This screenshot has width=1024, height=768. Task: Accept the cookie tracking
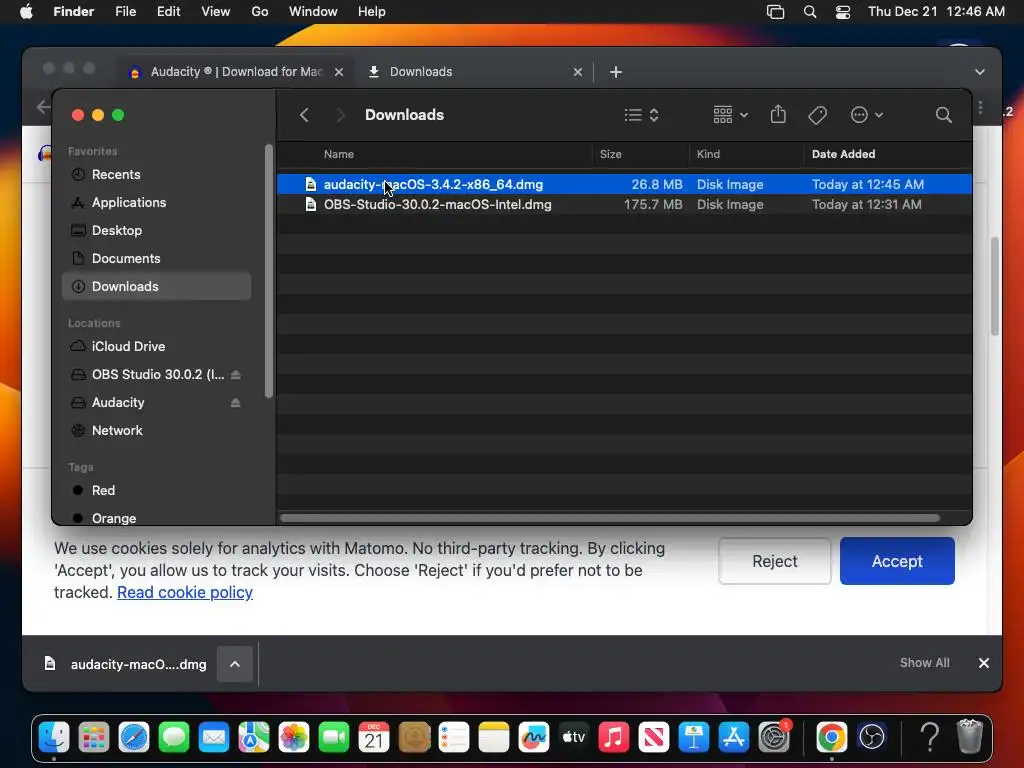coord(897,561)
